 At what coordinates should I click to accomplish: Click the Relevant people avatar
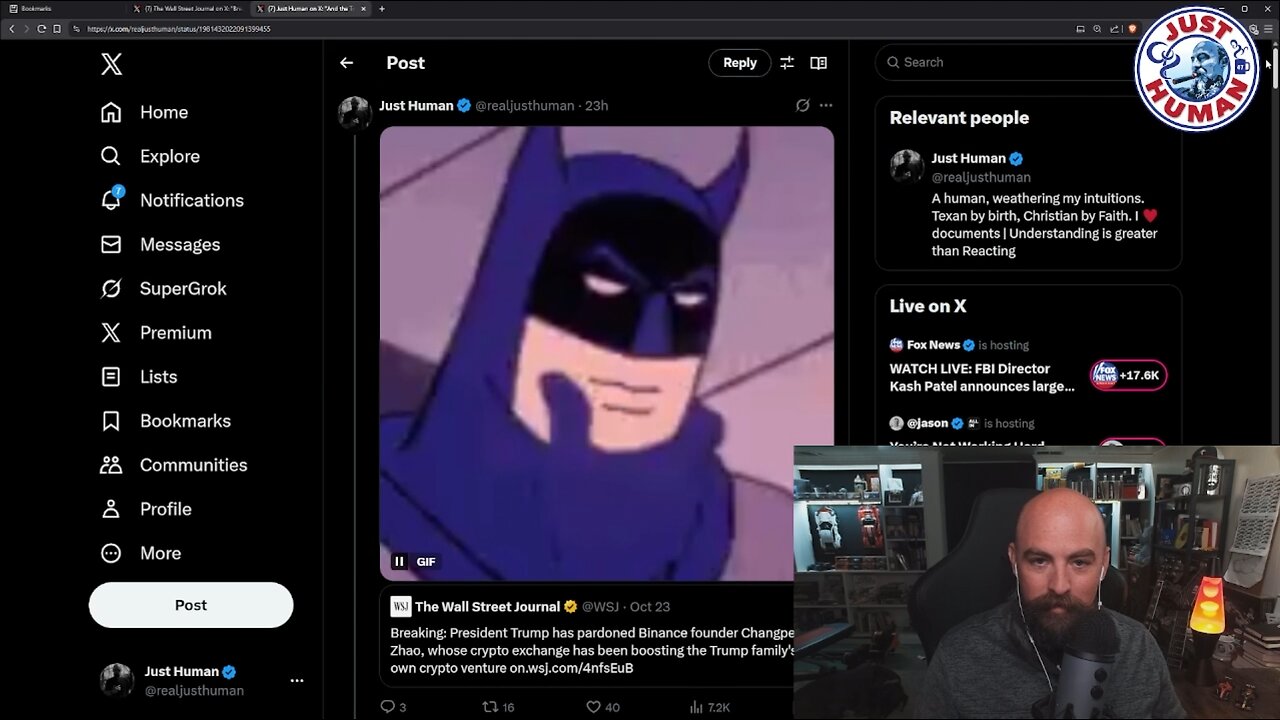[x=907, y=166]
